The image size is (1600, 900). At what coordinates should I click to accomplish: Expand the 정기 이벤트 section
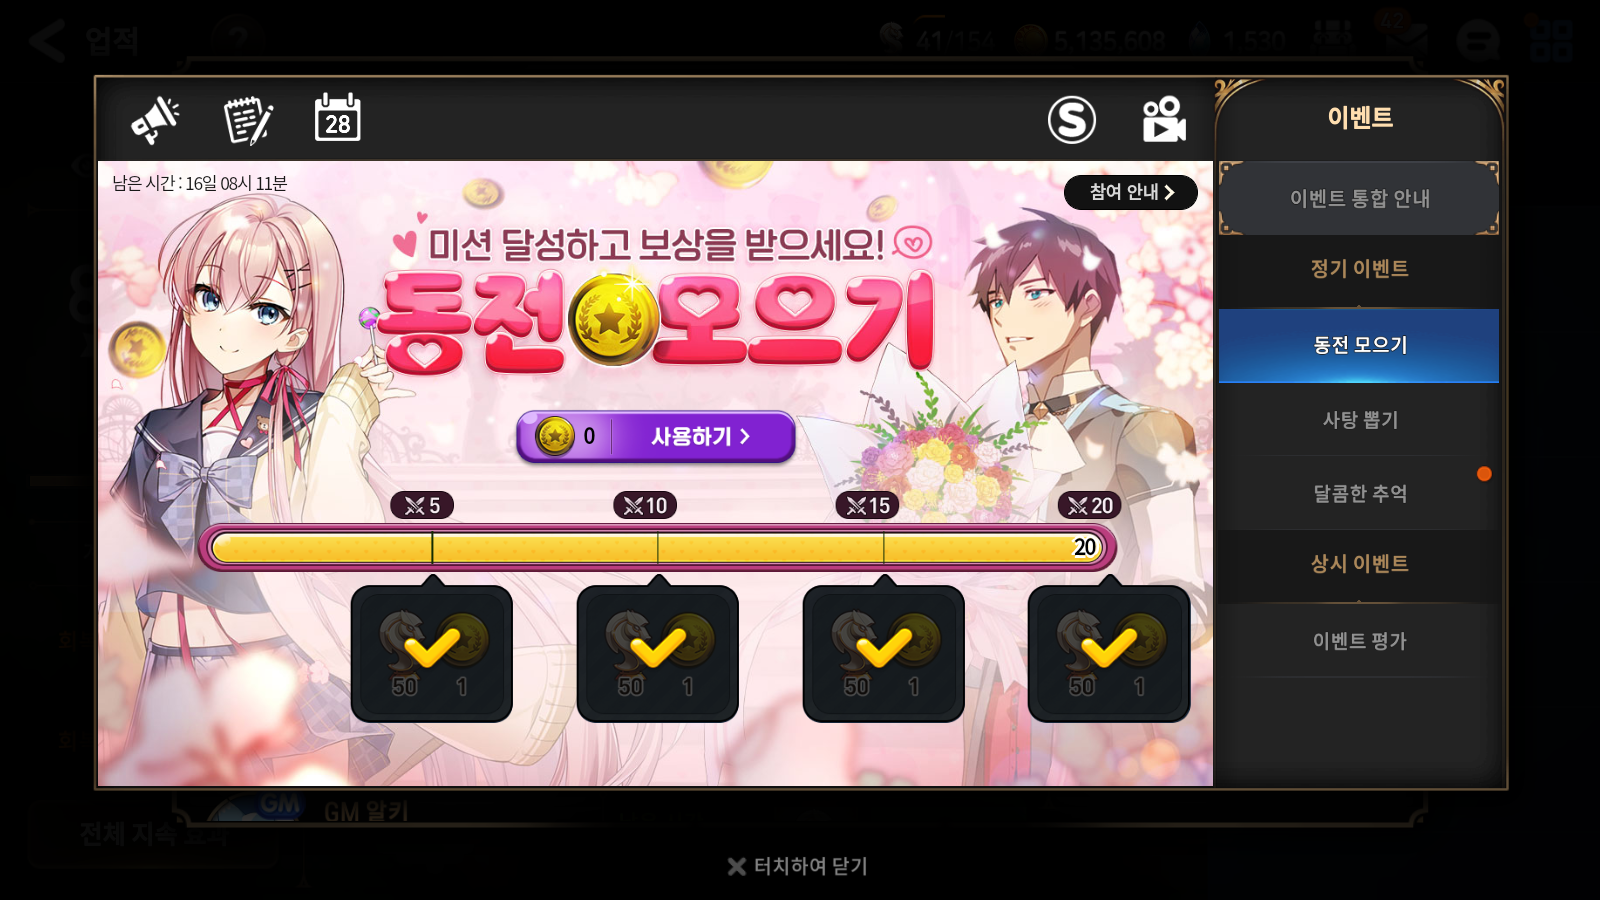click(1359, 269)
